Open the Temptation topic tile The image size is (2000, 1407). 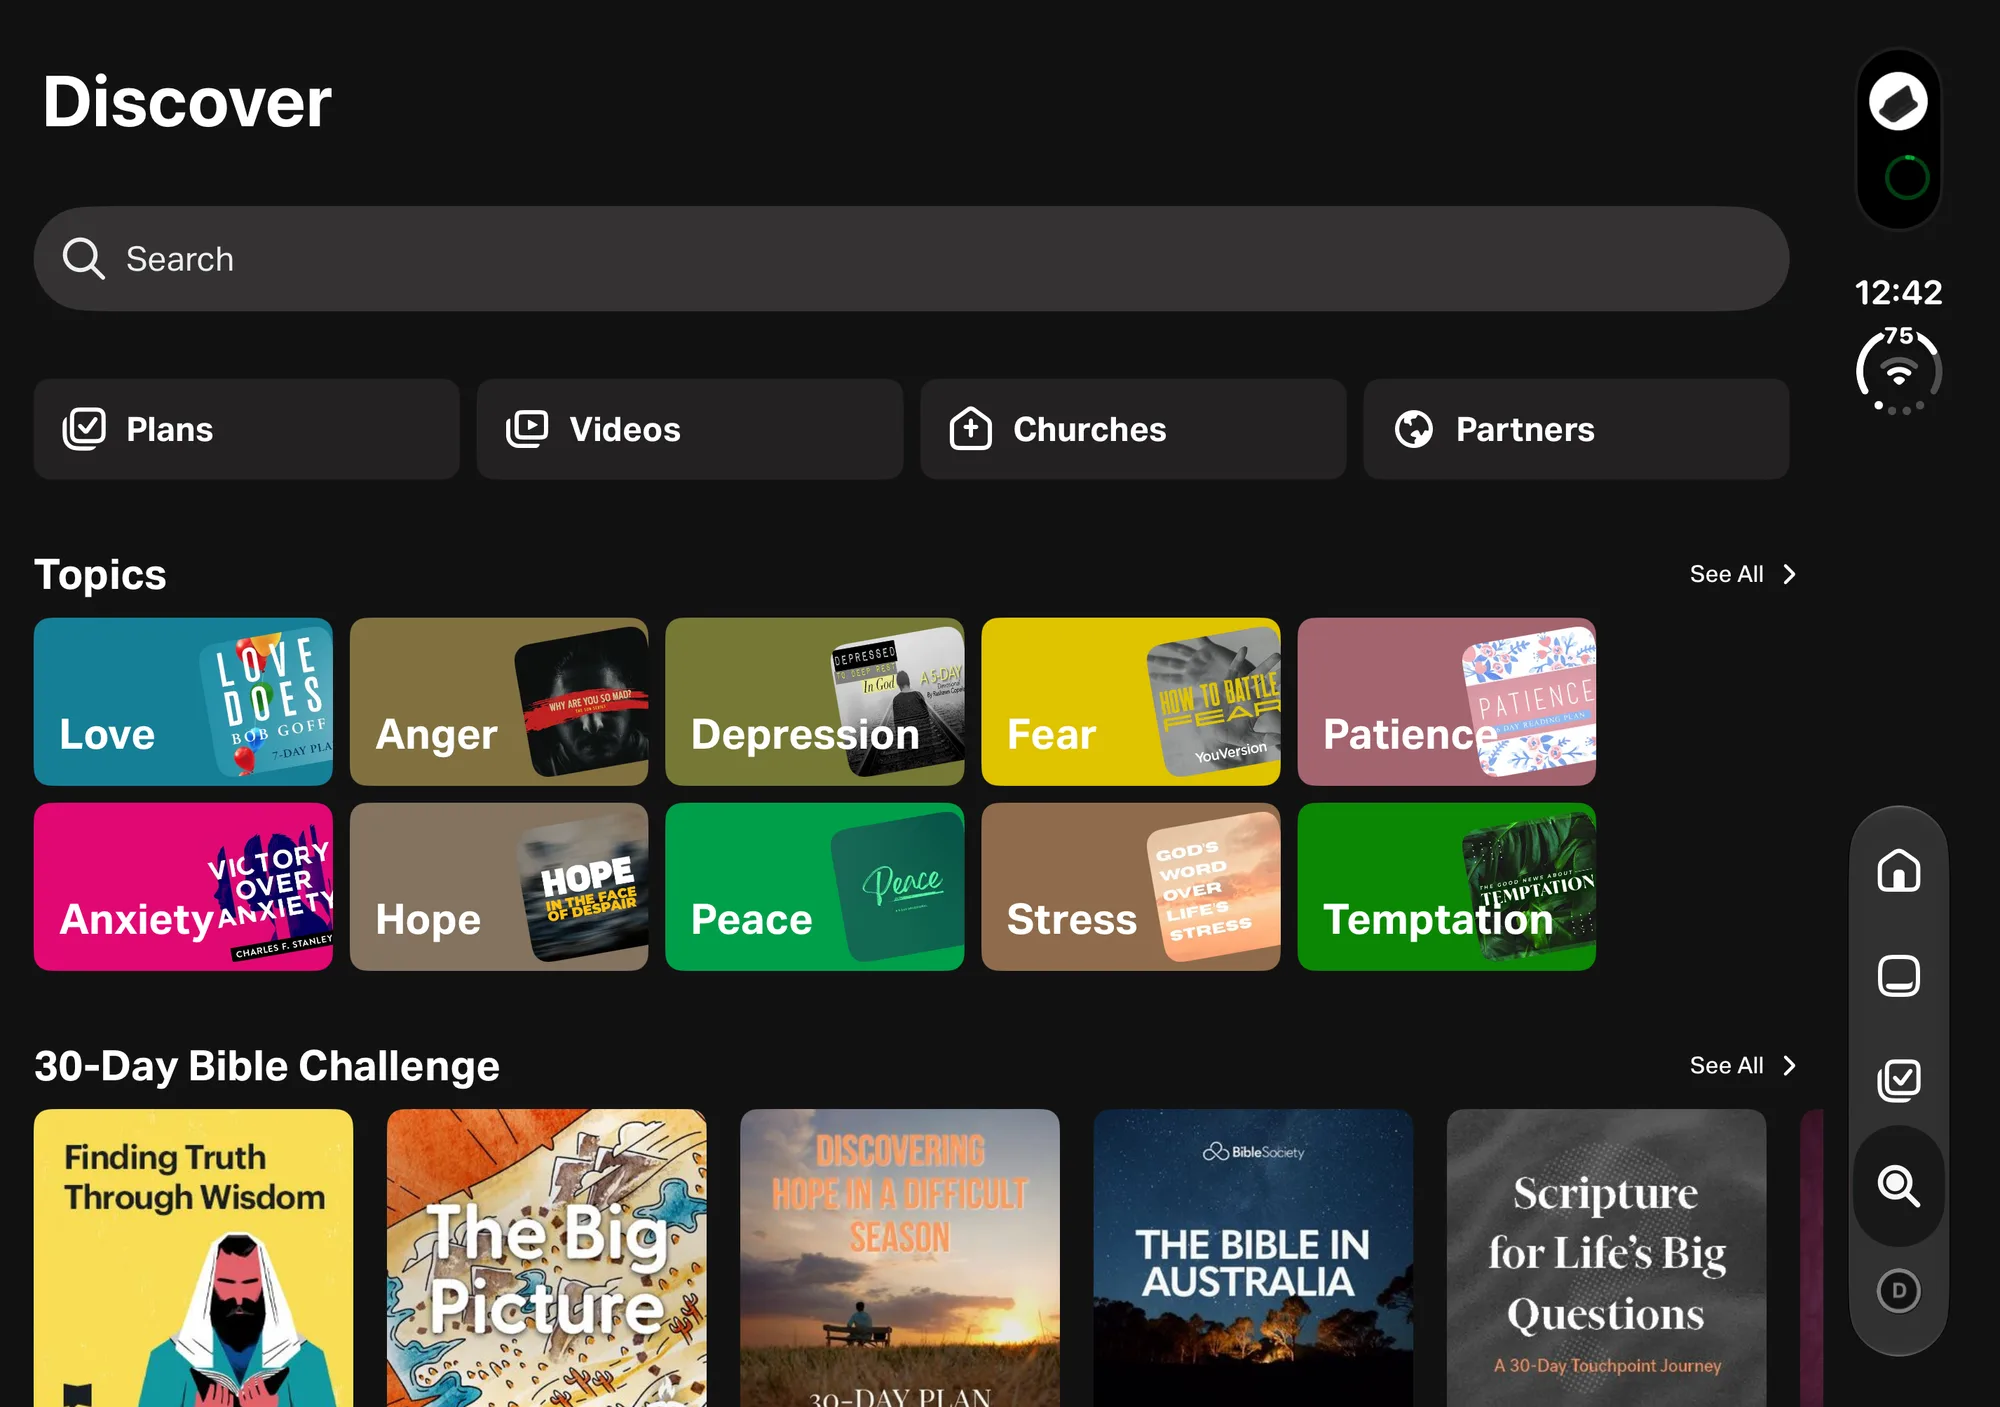(x=1447, y=887)
